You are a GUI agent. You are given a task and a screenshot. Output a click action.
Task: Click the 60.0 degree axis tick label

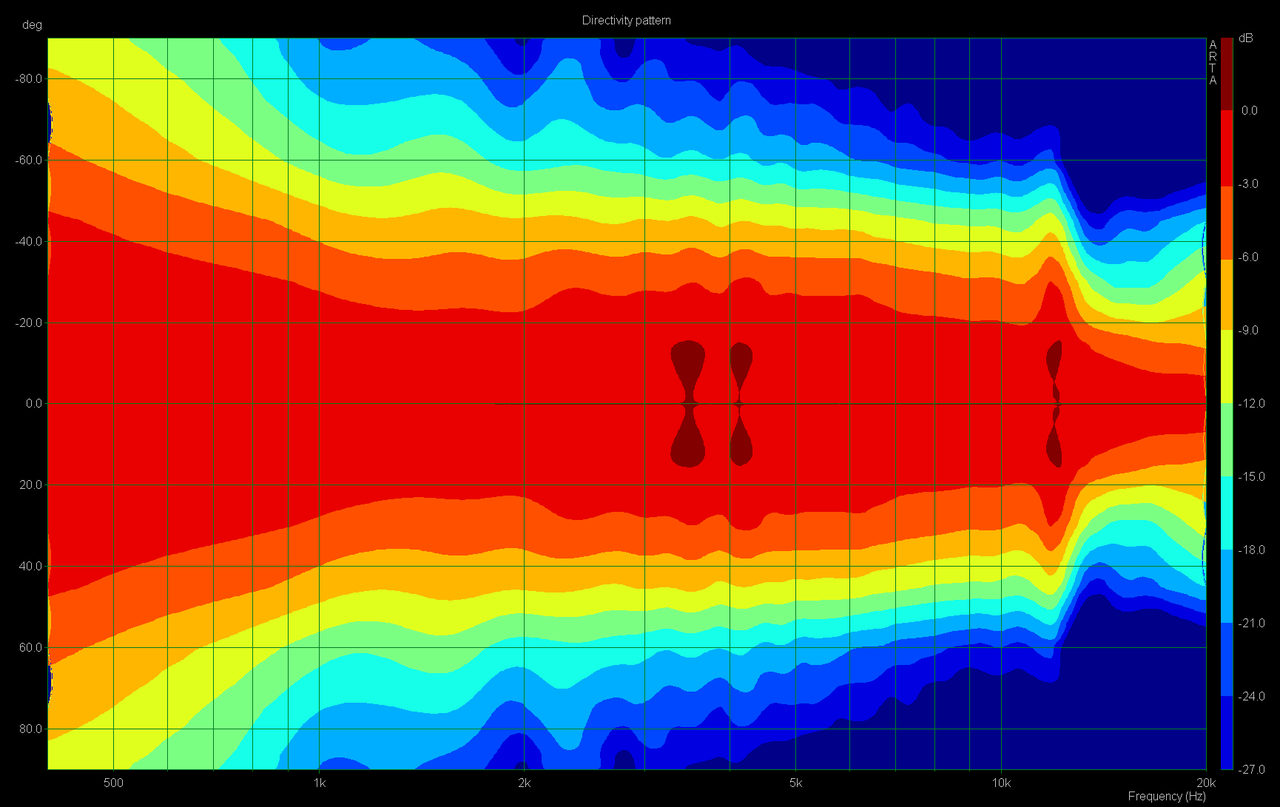click(30, 648)
